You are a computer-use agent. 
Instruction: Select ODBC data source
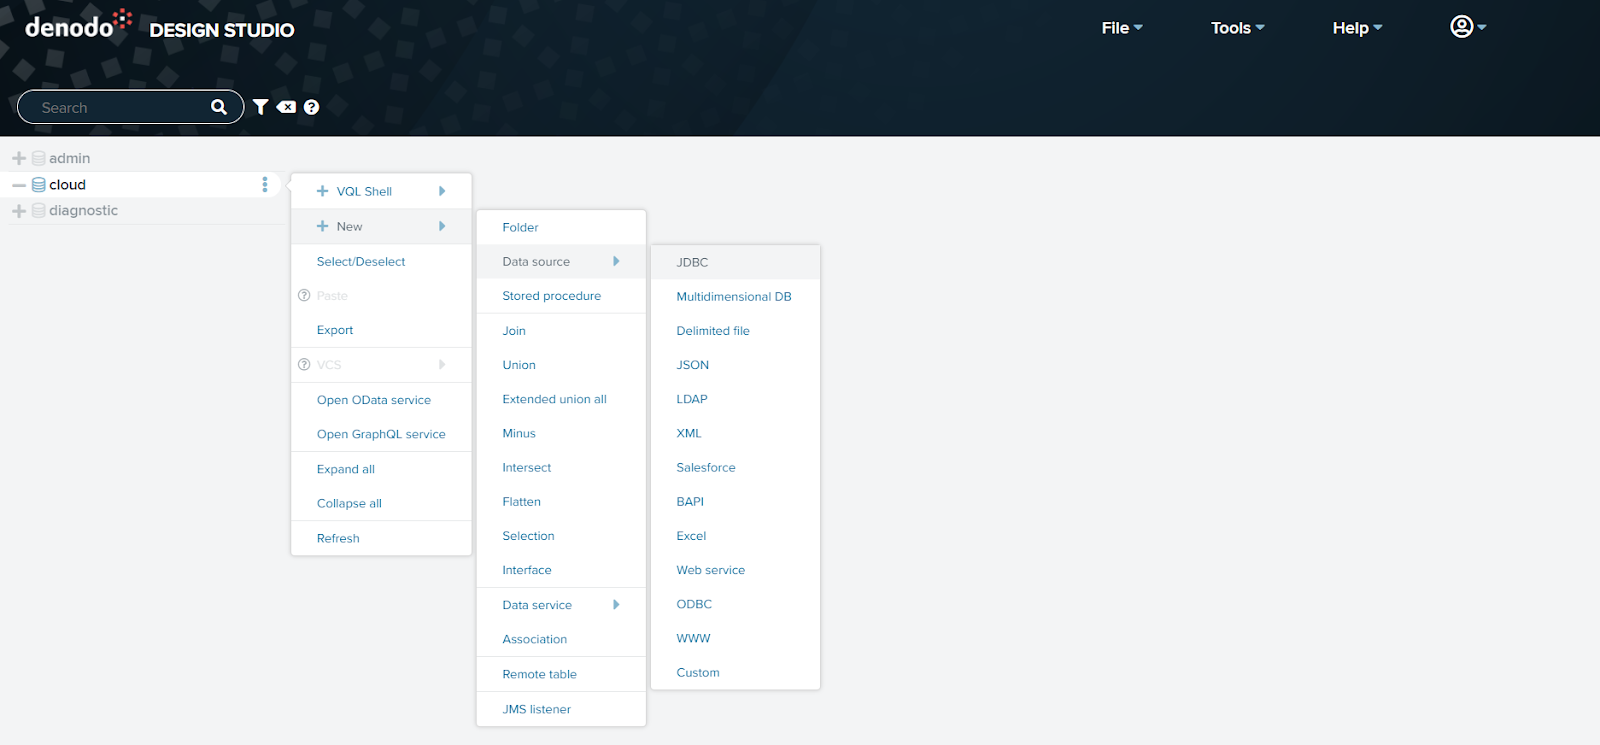(735, 604)
